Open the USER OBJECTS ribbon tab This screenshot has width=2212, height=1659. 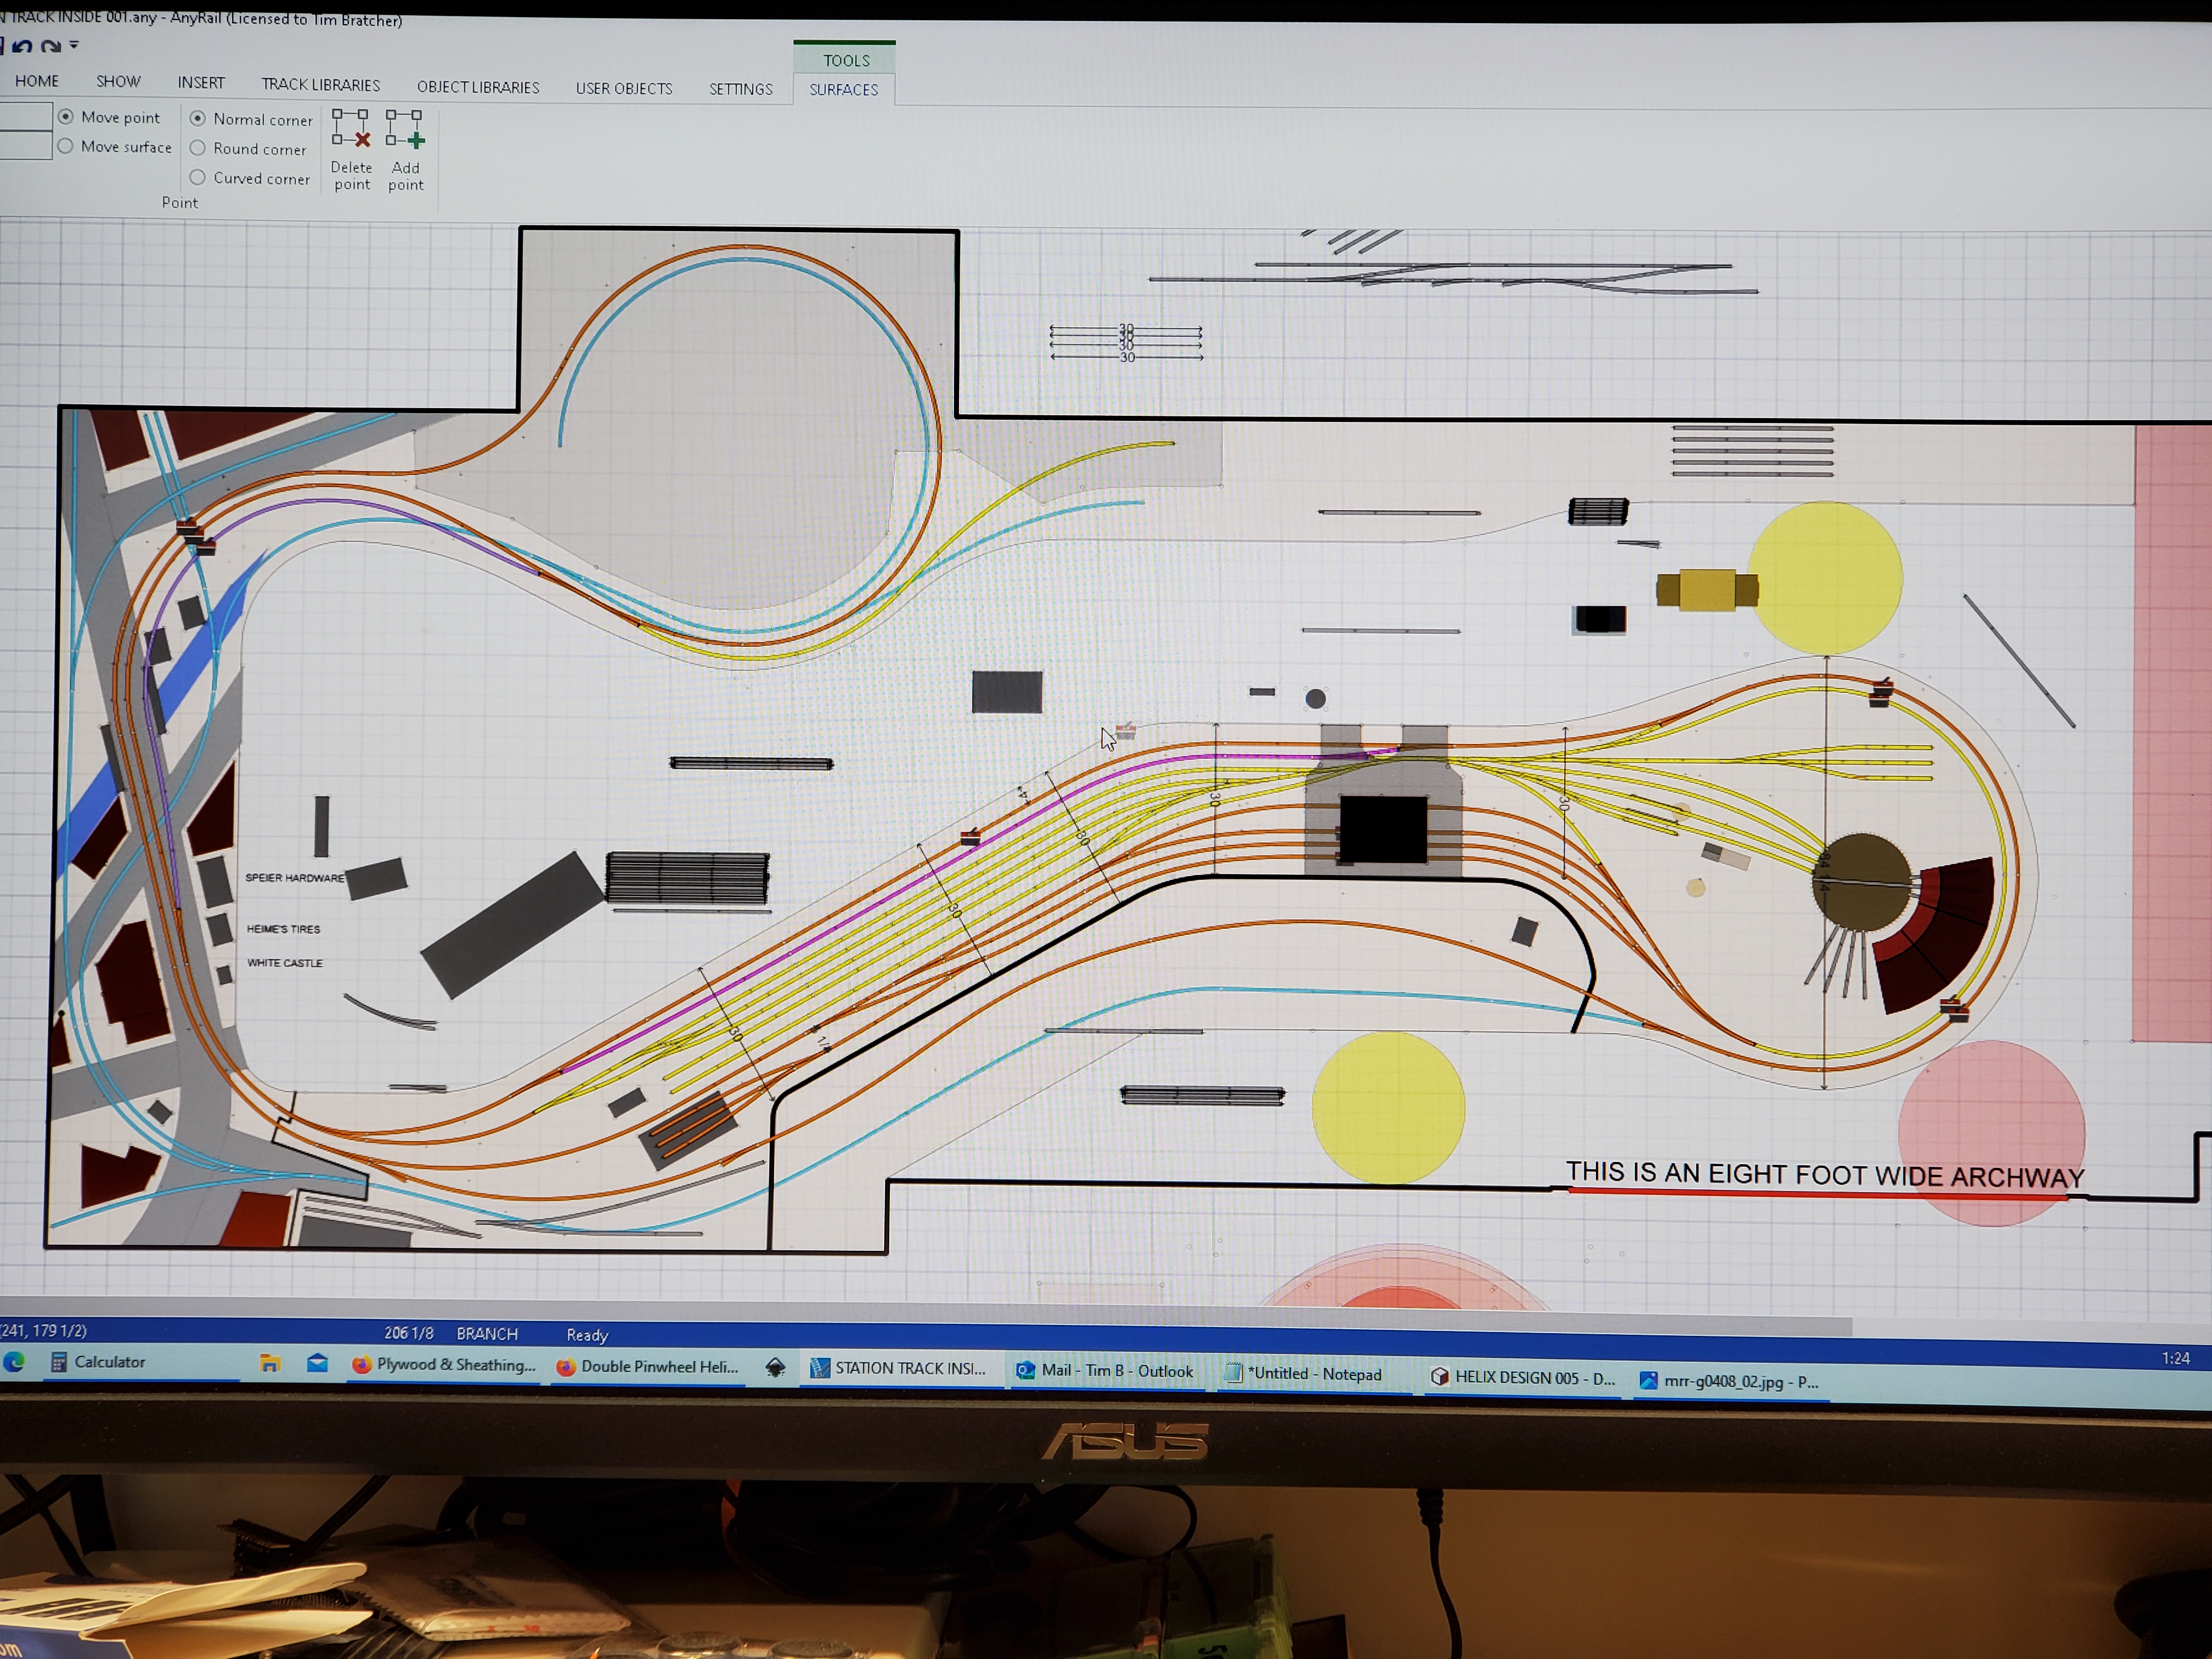click(624, 88)
